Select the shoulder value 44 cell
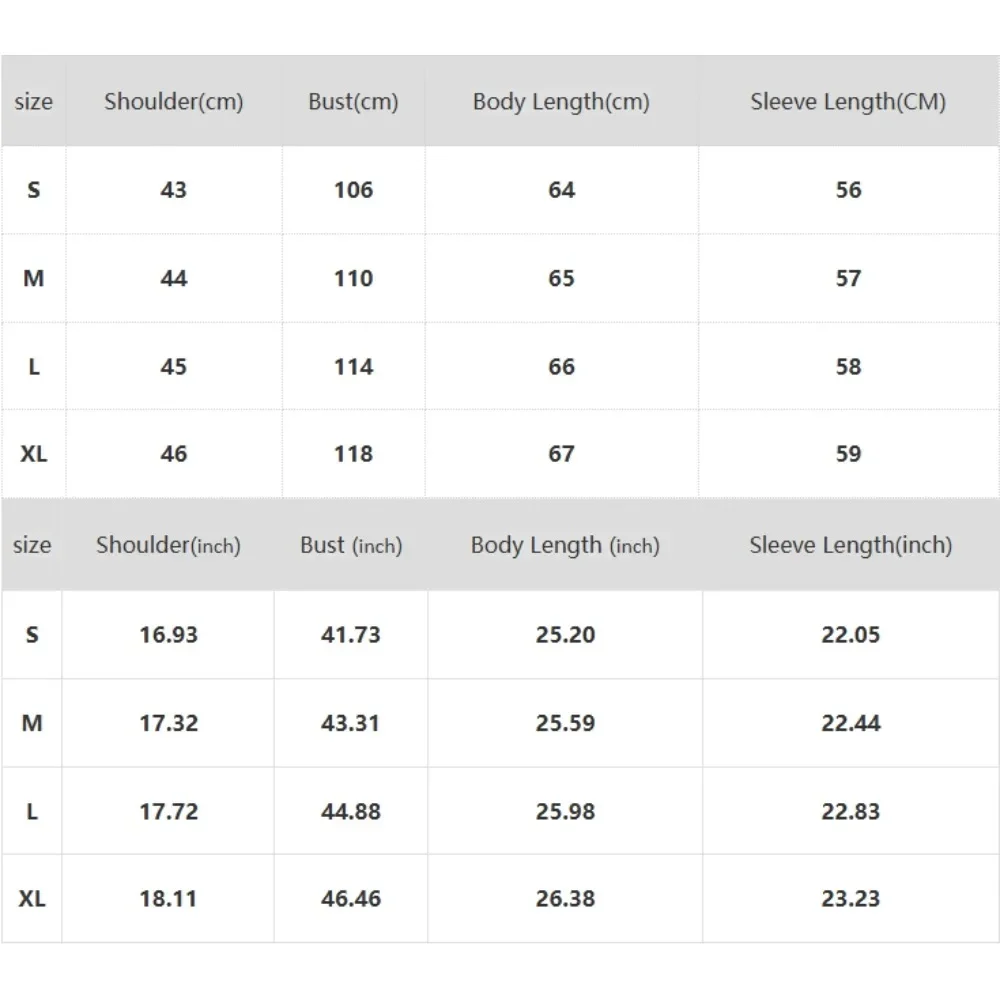The image size is (1000, 1000). (x=174, y=278)
